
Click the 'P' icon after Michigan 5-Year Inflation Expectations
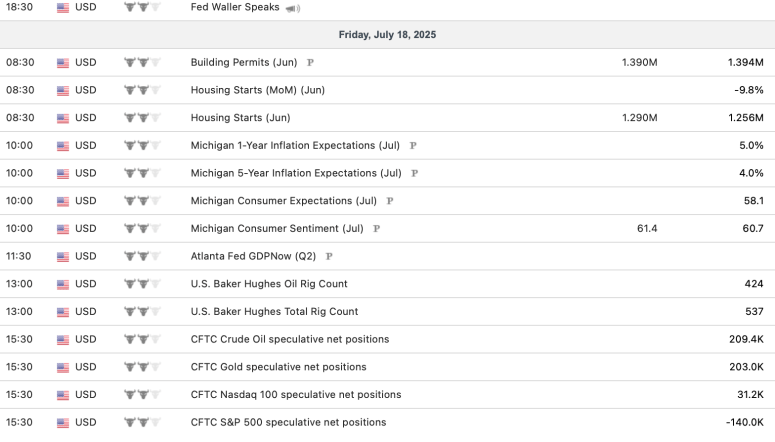pos(414,173)
